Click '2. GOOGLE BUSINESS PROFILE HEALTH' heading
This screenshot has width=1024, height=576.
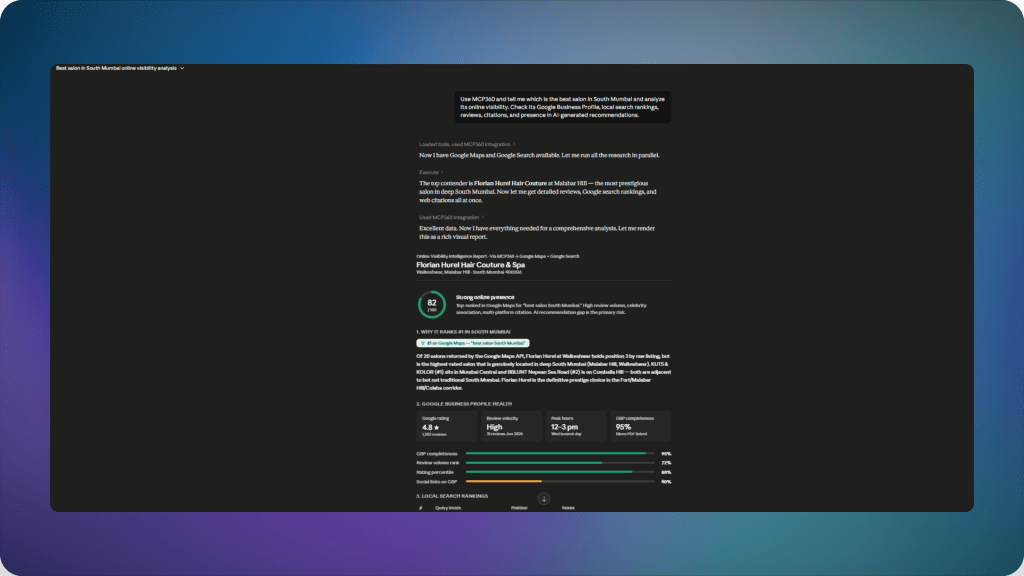464,404
